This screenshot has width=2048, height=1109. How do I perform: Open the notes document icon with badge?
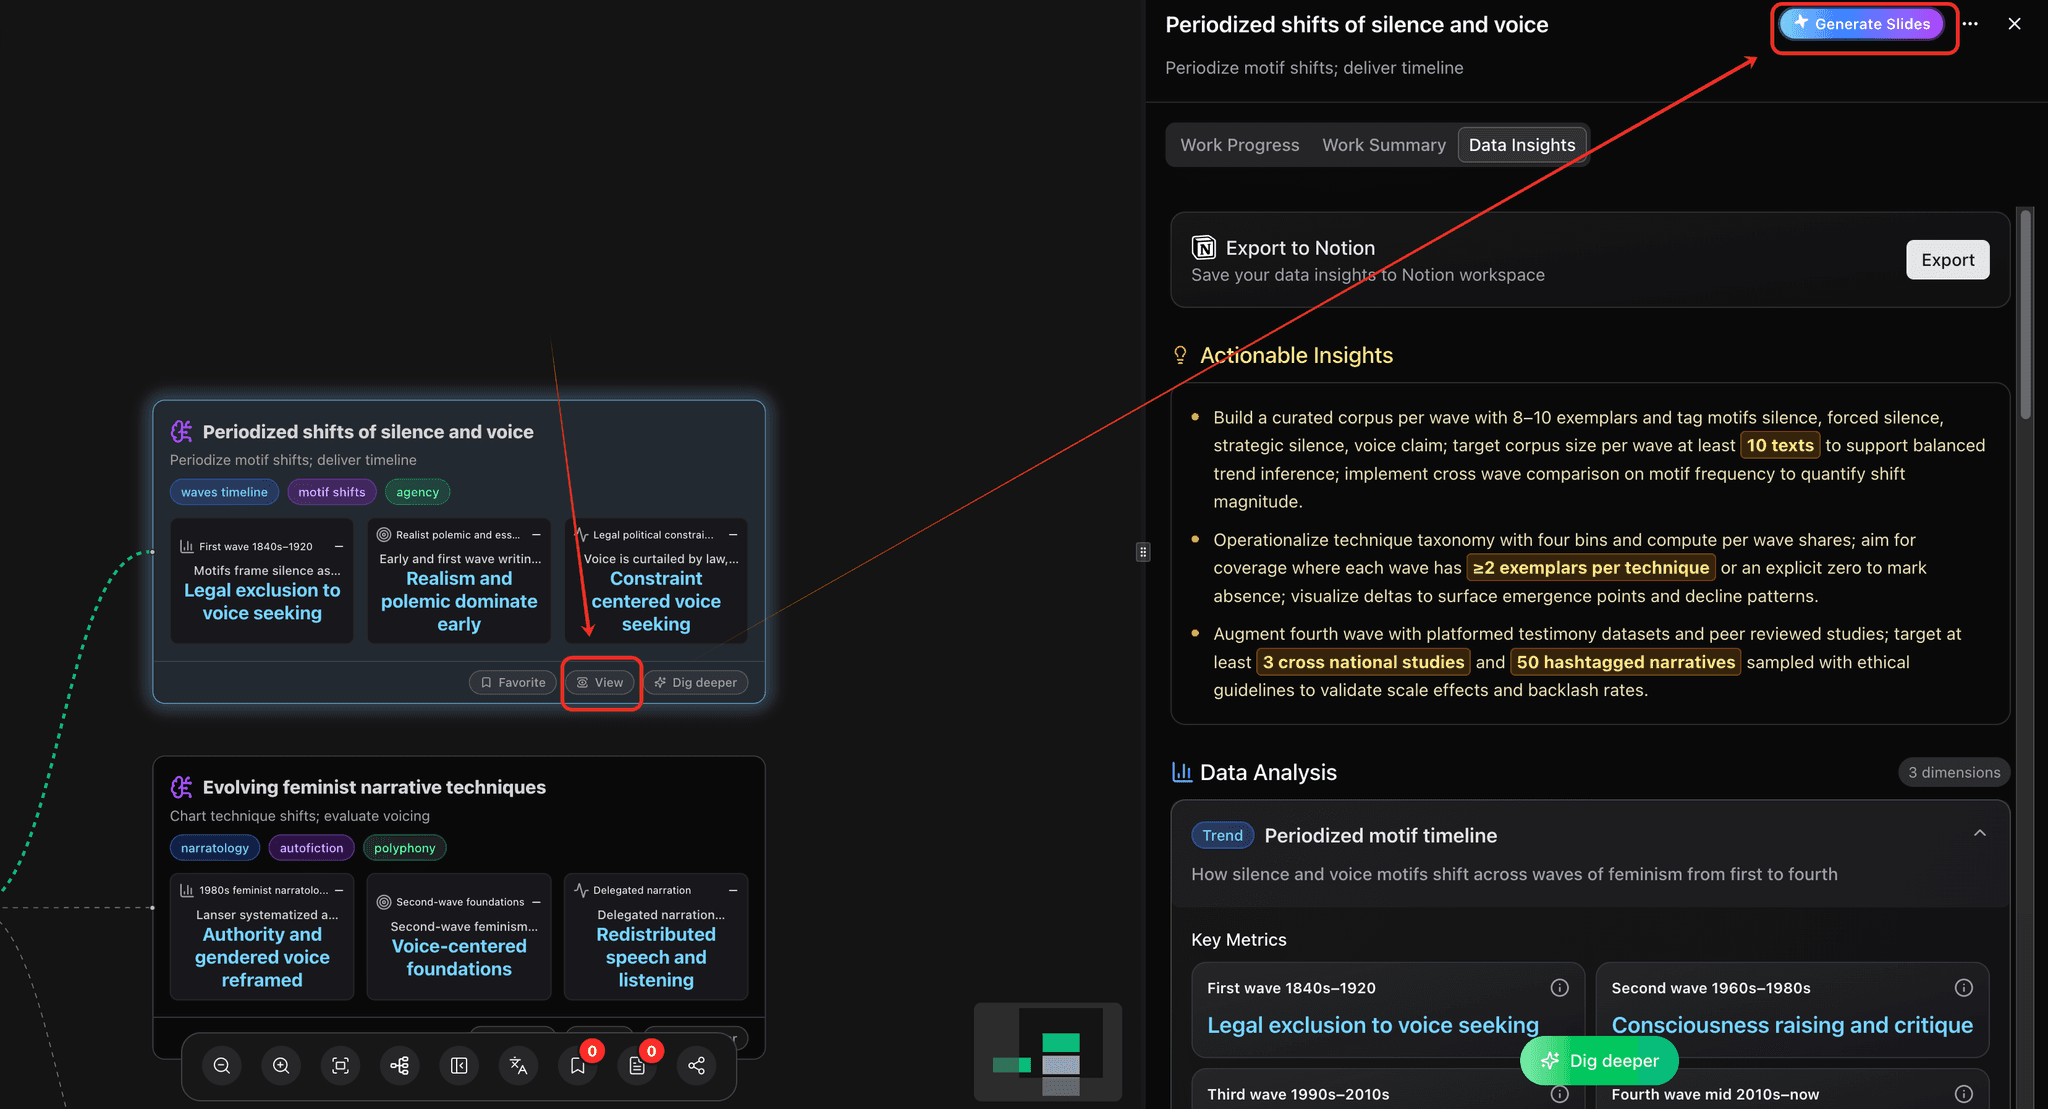pos(637,1066)
